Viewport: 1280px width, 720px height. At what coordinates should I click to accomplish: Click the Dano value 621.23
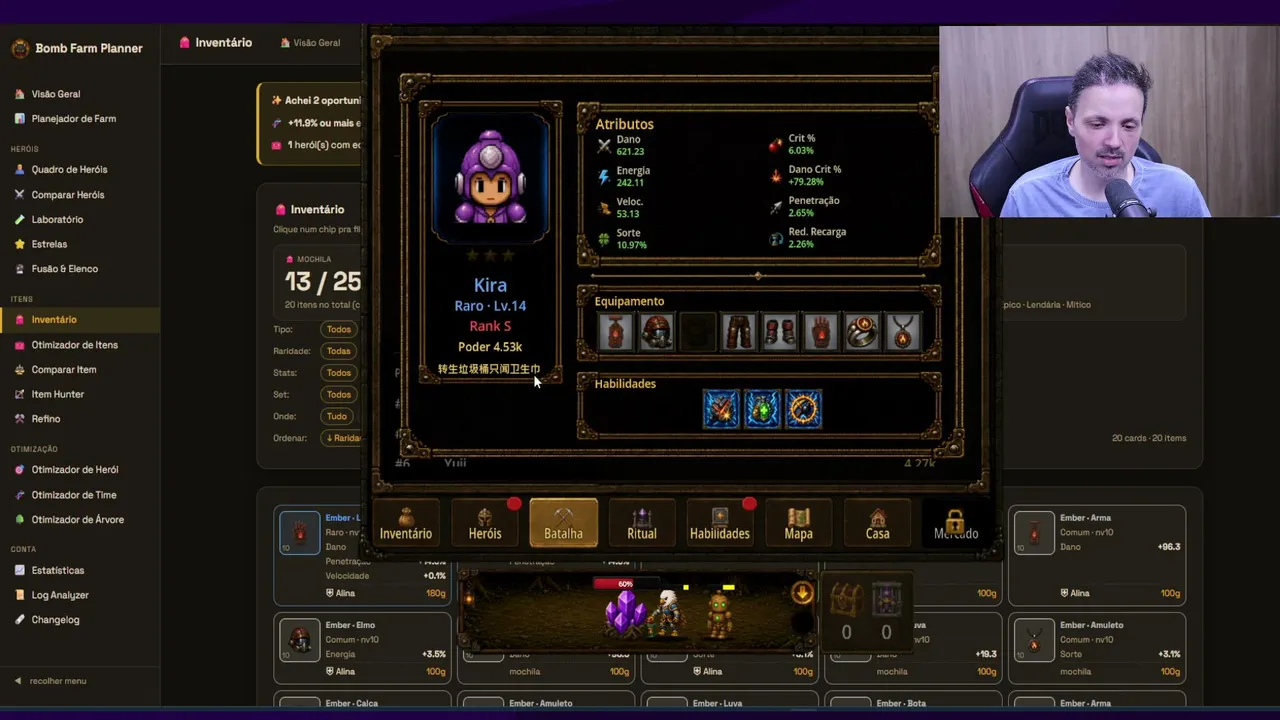click(x=630, y=152)
